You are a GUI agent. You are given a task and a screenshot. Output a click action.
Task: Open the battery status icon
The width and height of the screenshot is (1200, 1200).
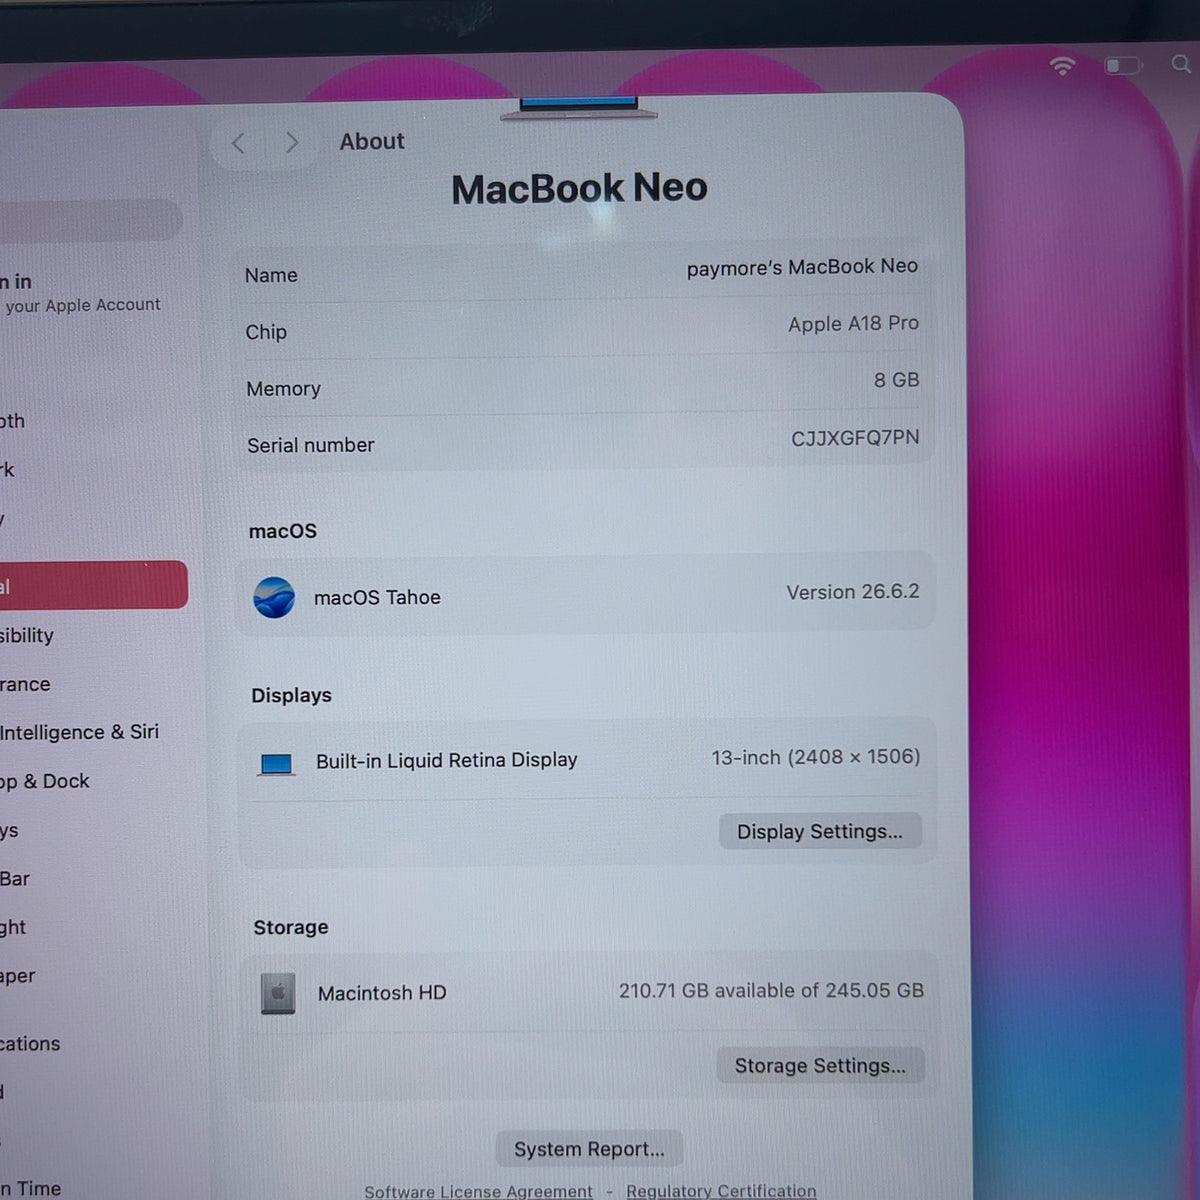(x=1122, y=66)
